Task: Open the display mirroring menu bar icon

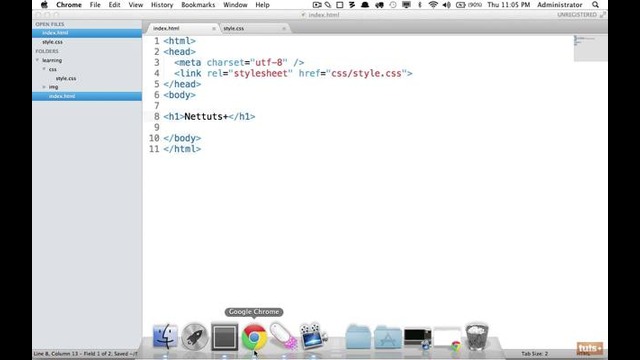Action: pos(406,5)
